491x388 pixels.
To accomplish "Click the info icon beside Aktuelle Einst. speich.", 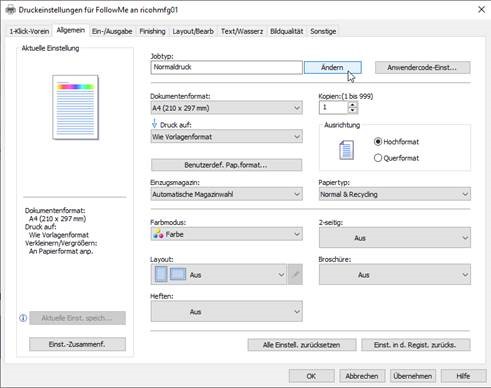I will (x=23, y=318).
